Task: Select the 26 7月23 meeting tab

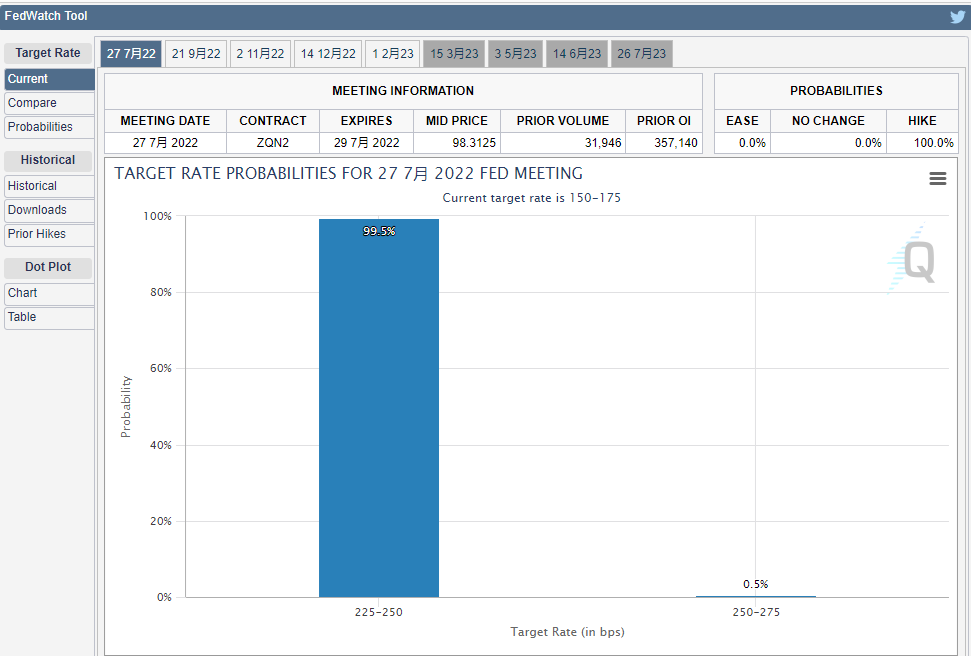Action: [641, 54]
